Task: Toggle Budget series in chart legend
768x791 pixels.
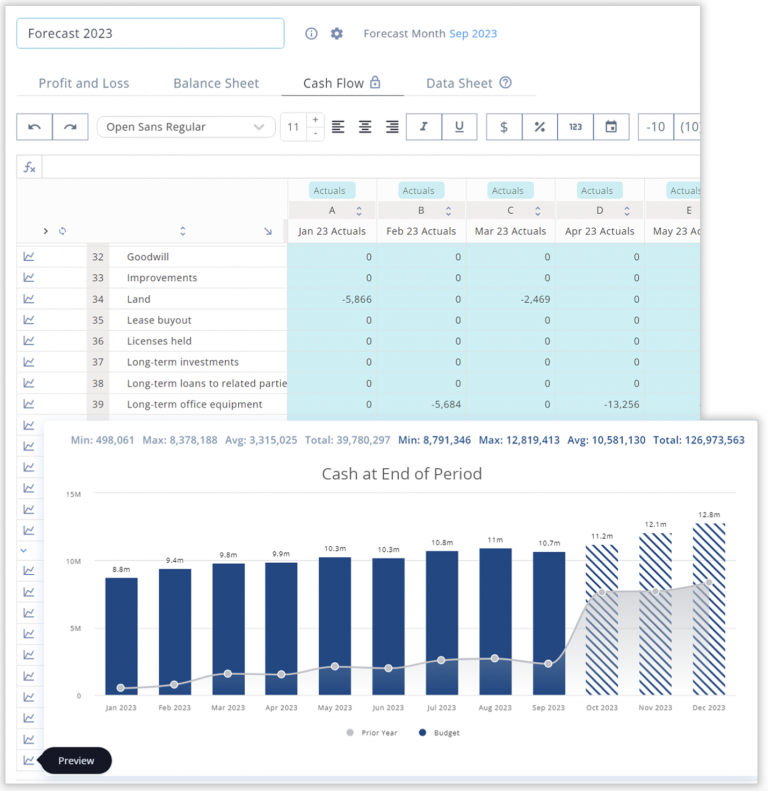Action: pos(438,733)
